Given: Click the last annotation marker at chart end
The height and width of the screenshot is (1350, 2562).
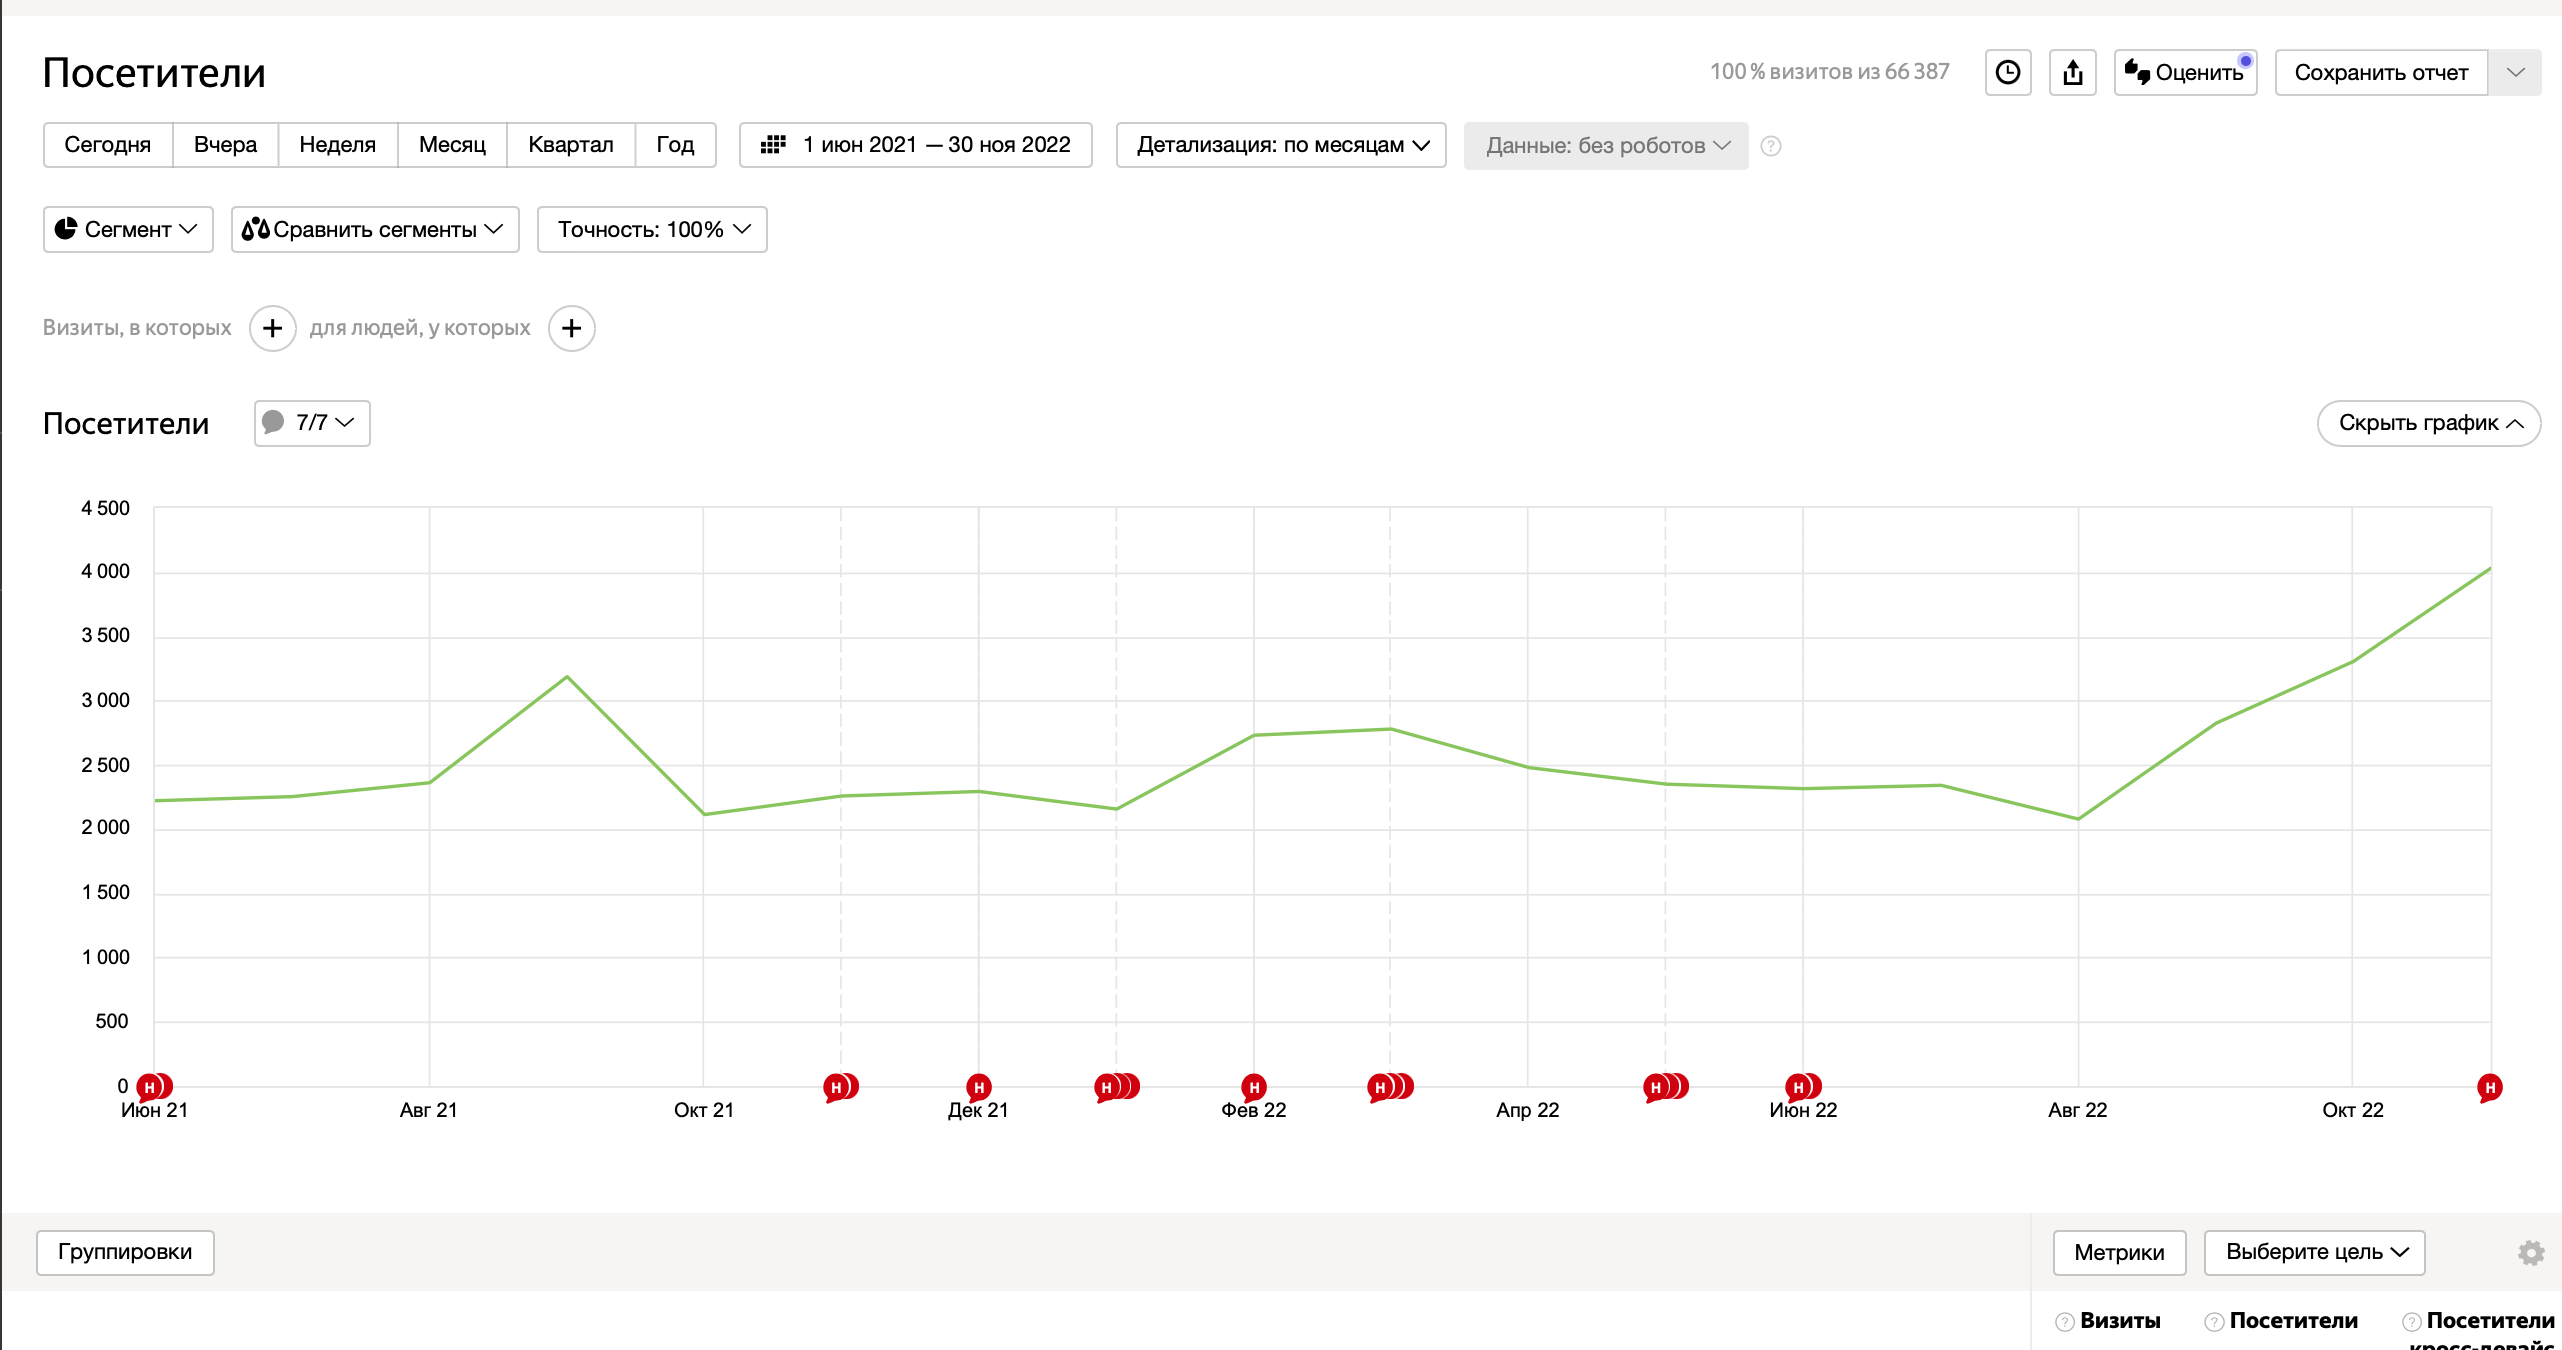Looking at the screenshot, I should click(x=2490, y=1087).
